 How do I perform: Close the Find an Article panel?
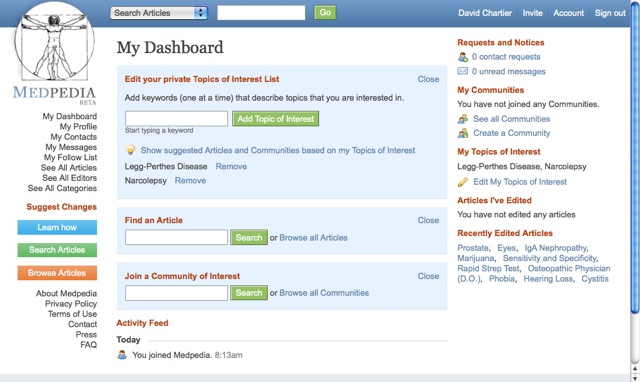tap(428, 220)
